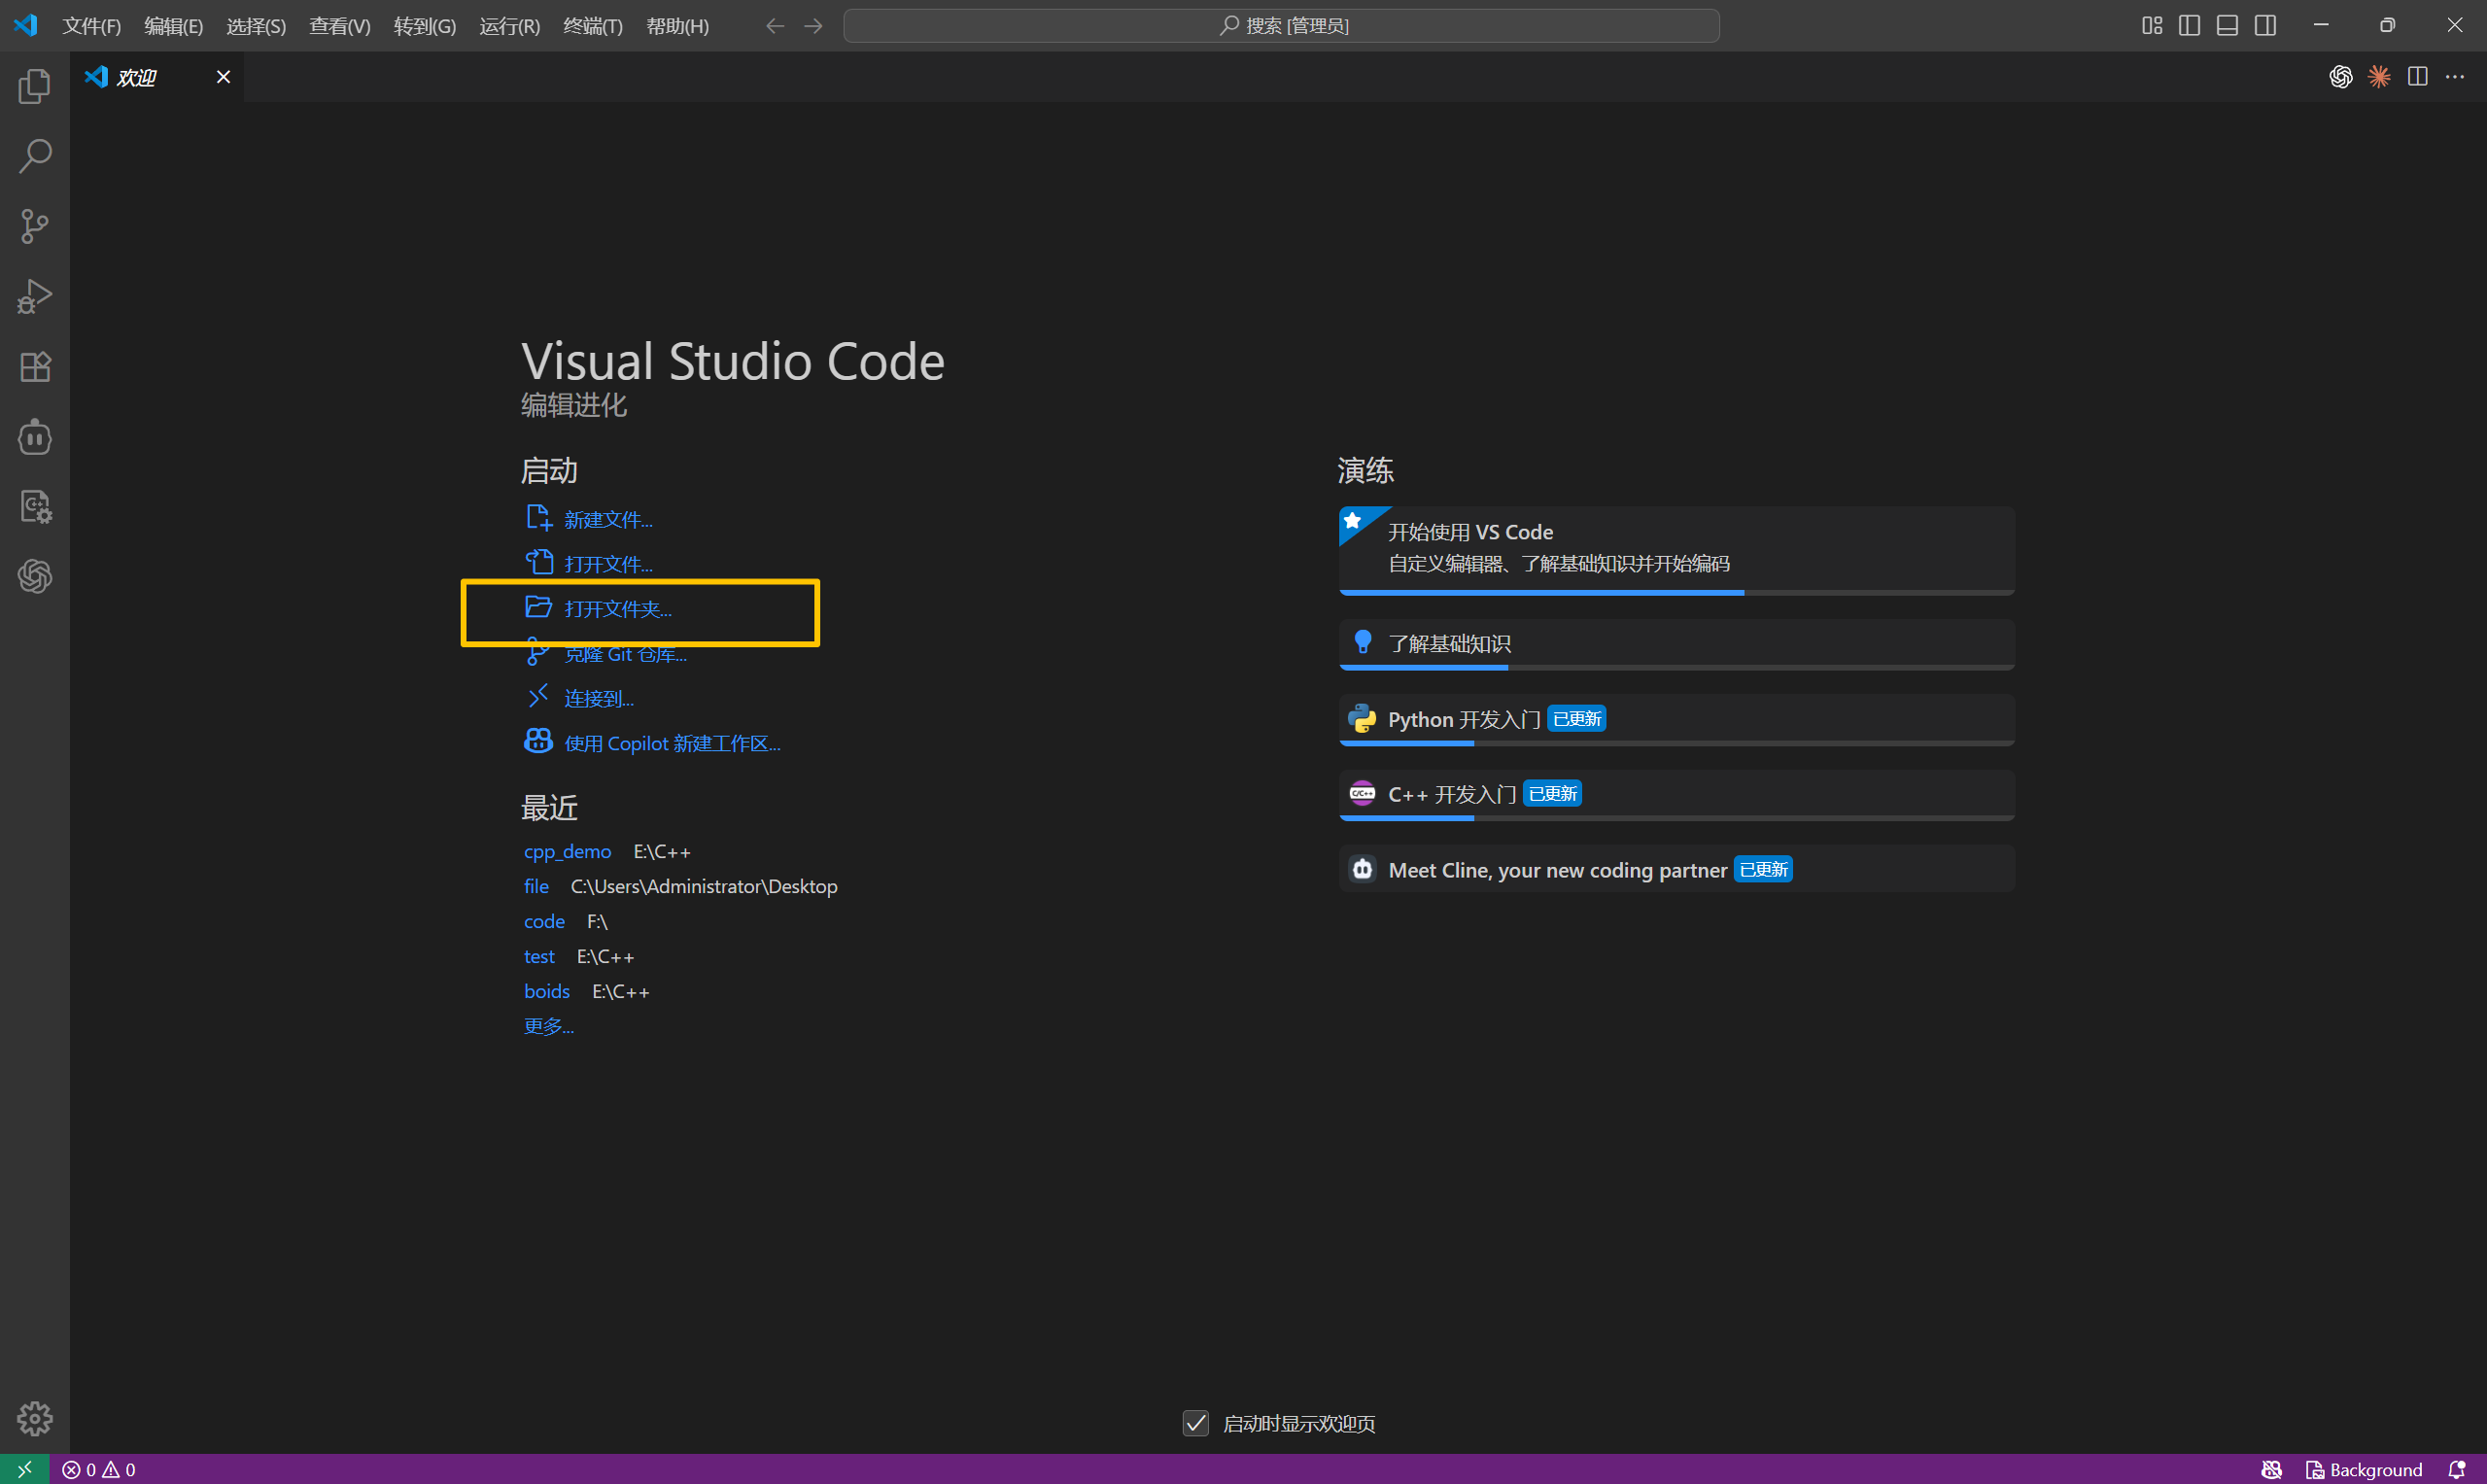
Task: Open 开始使用 VS Code walkthrough
Action: coord(1676,550)
